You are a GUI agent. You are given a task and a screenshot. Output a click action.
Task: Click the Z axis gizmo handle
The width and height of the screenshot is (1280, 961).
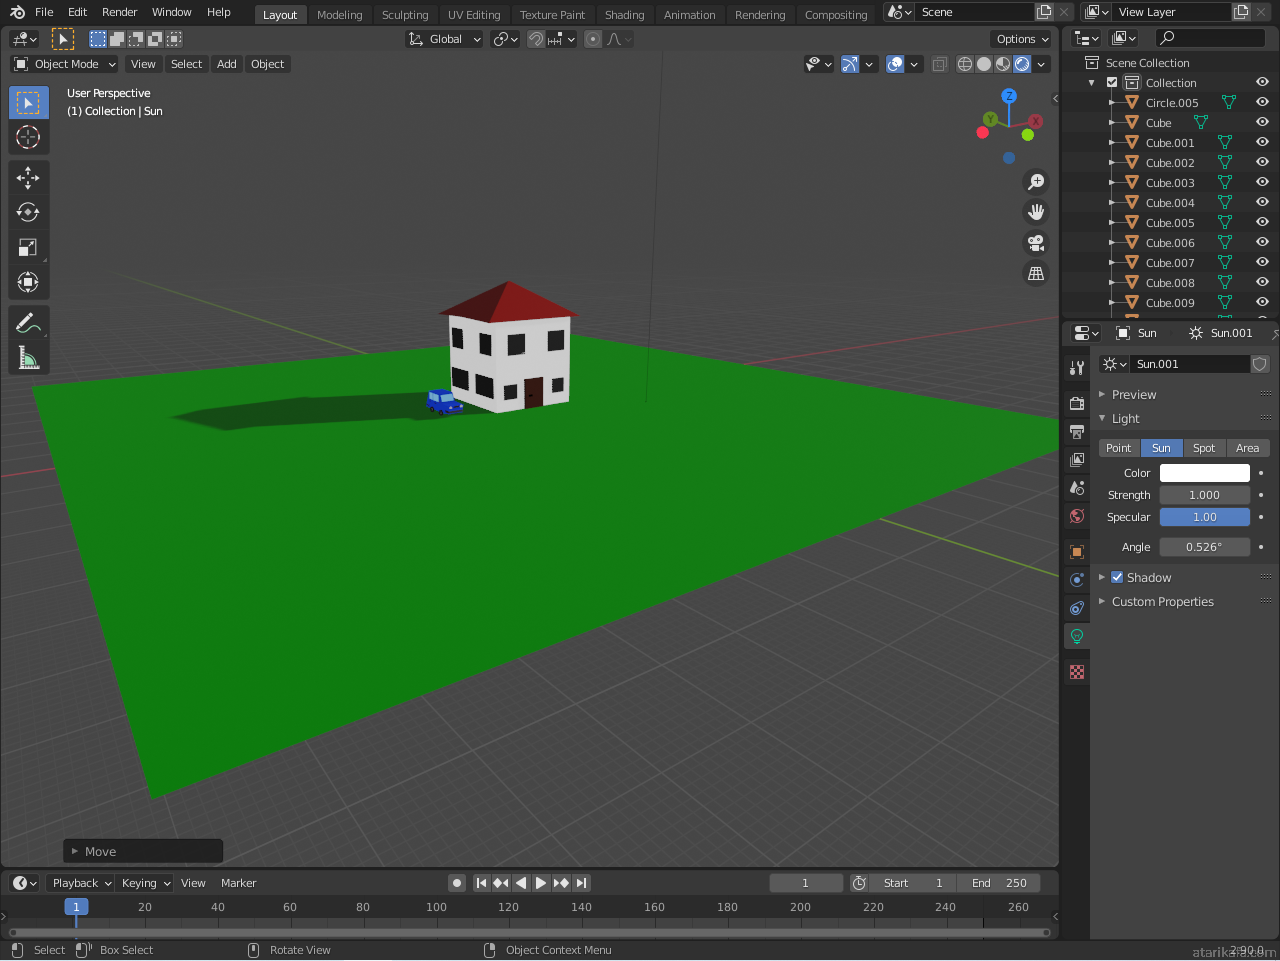tap(1009, 96)
